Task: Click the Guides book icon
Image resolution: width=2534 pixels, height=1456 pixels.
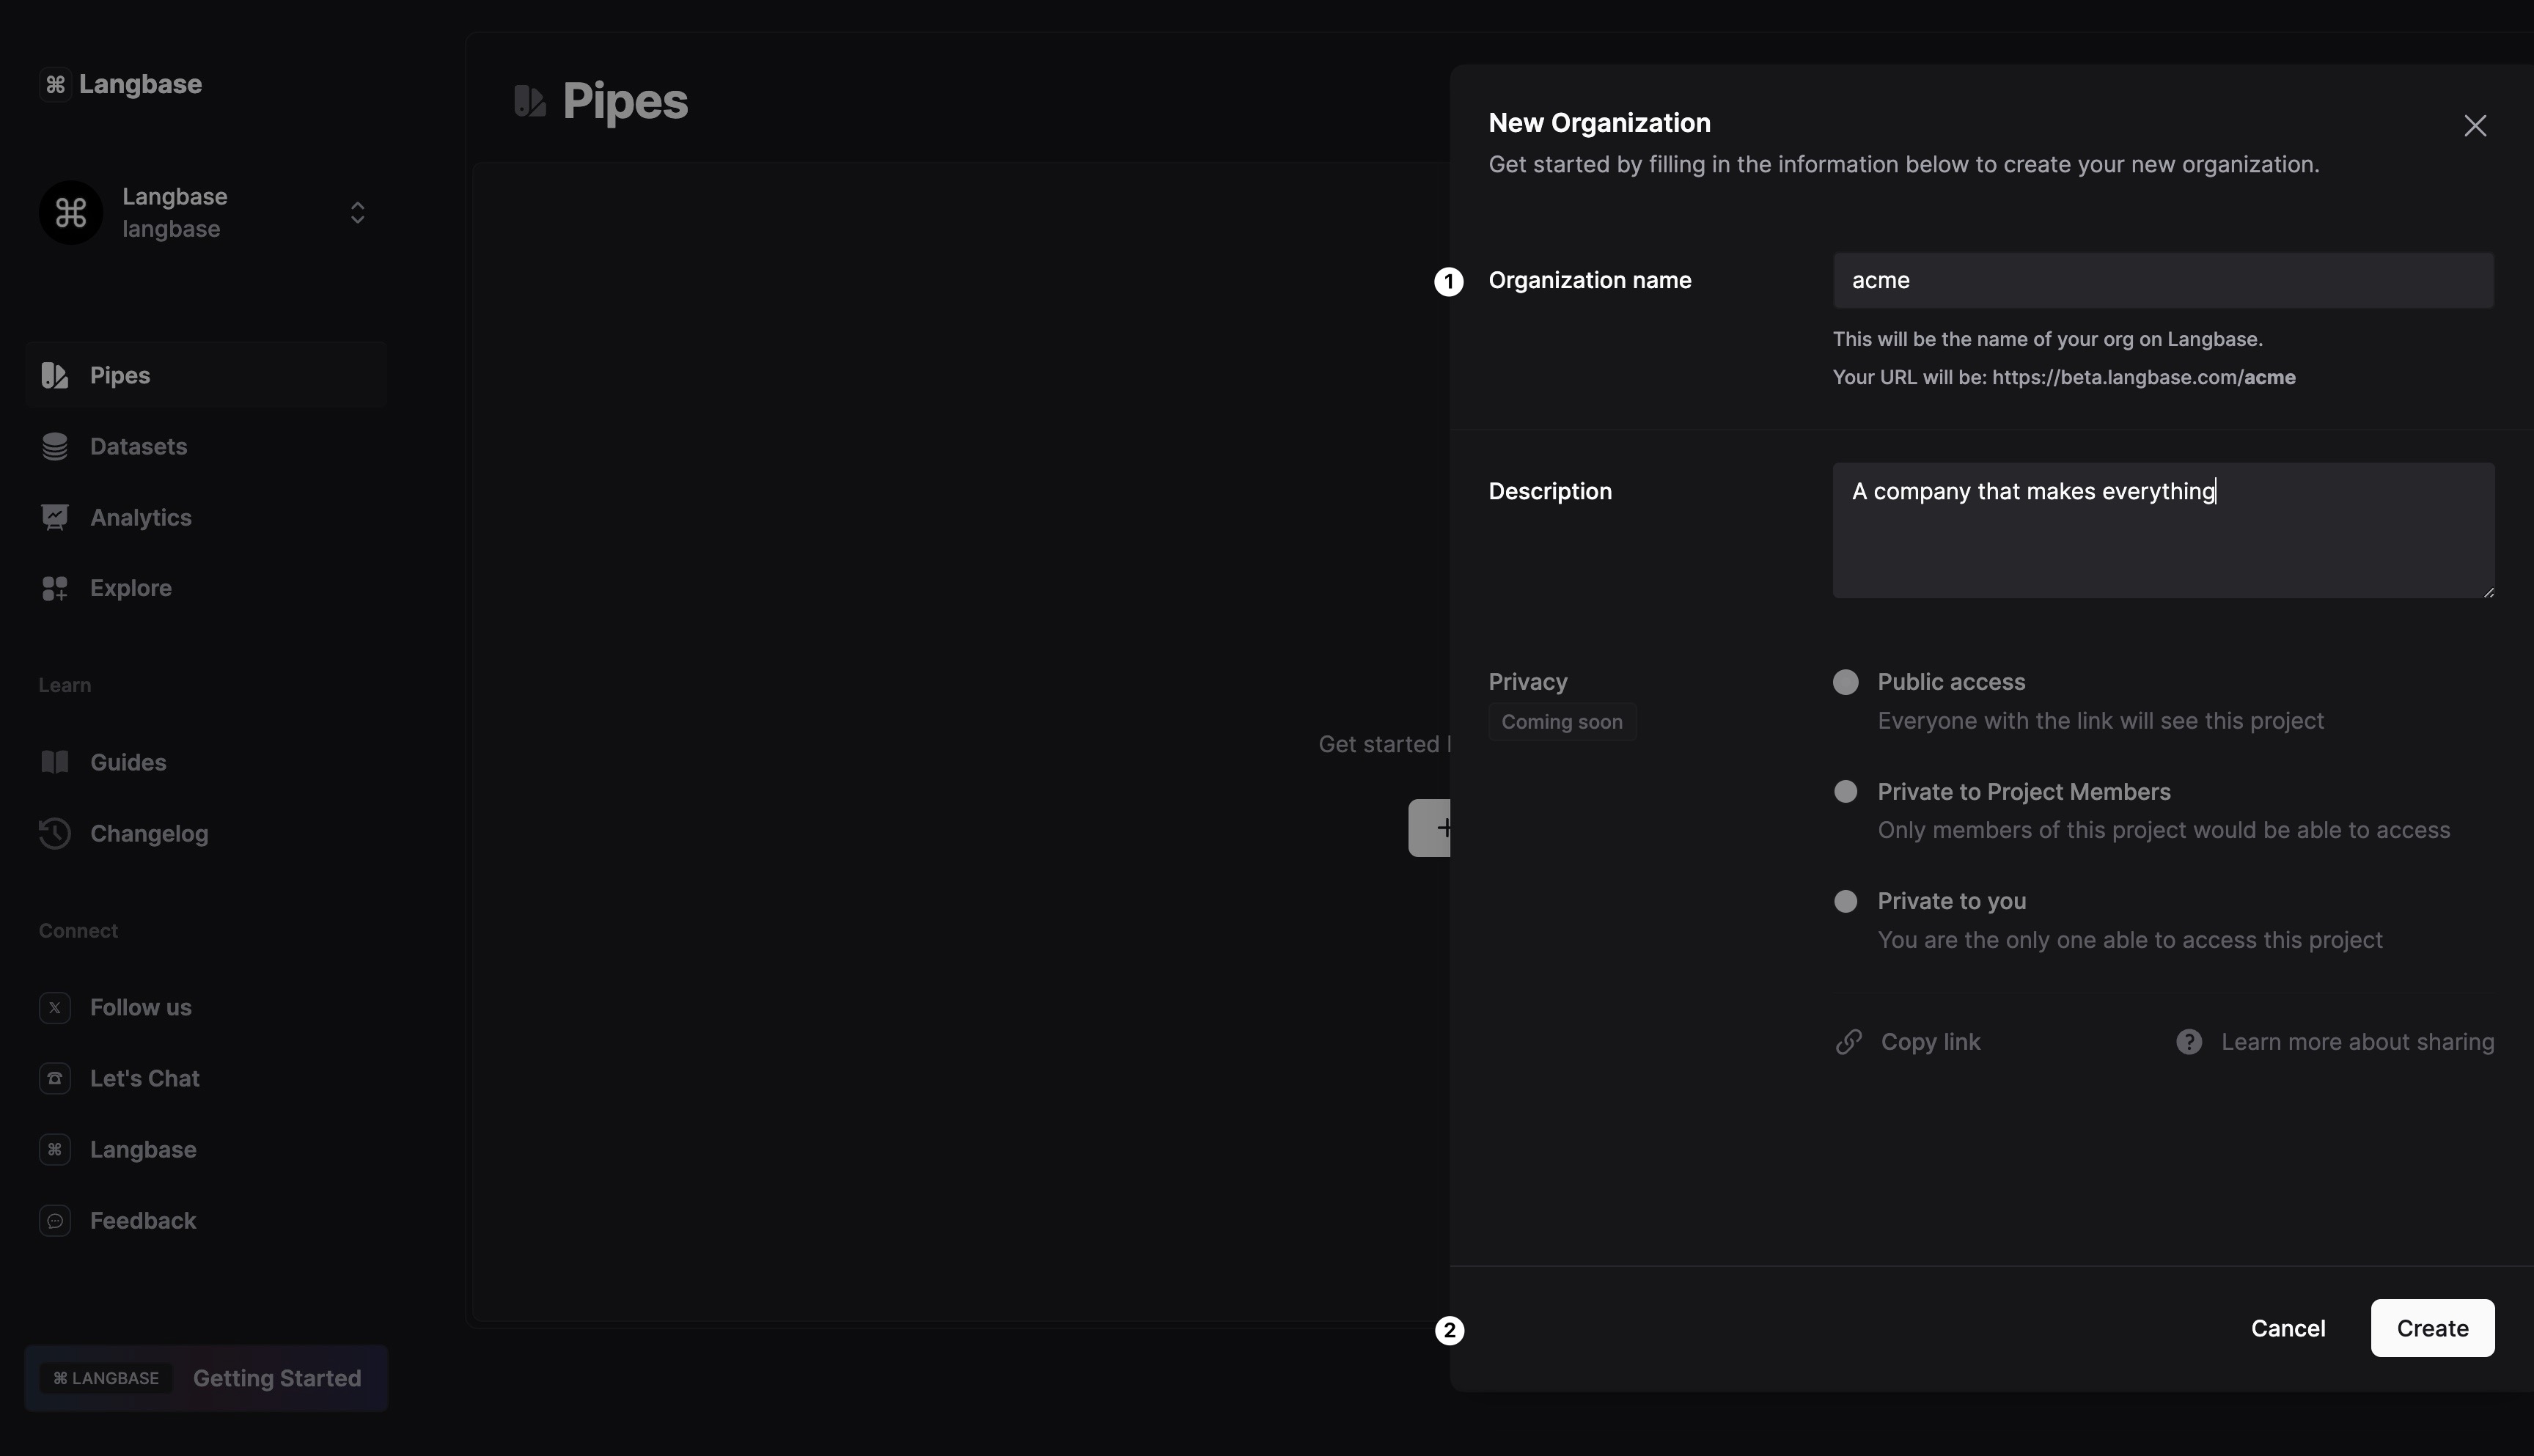Action: pos(55,762)
